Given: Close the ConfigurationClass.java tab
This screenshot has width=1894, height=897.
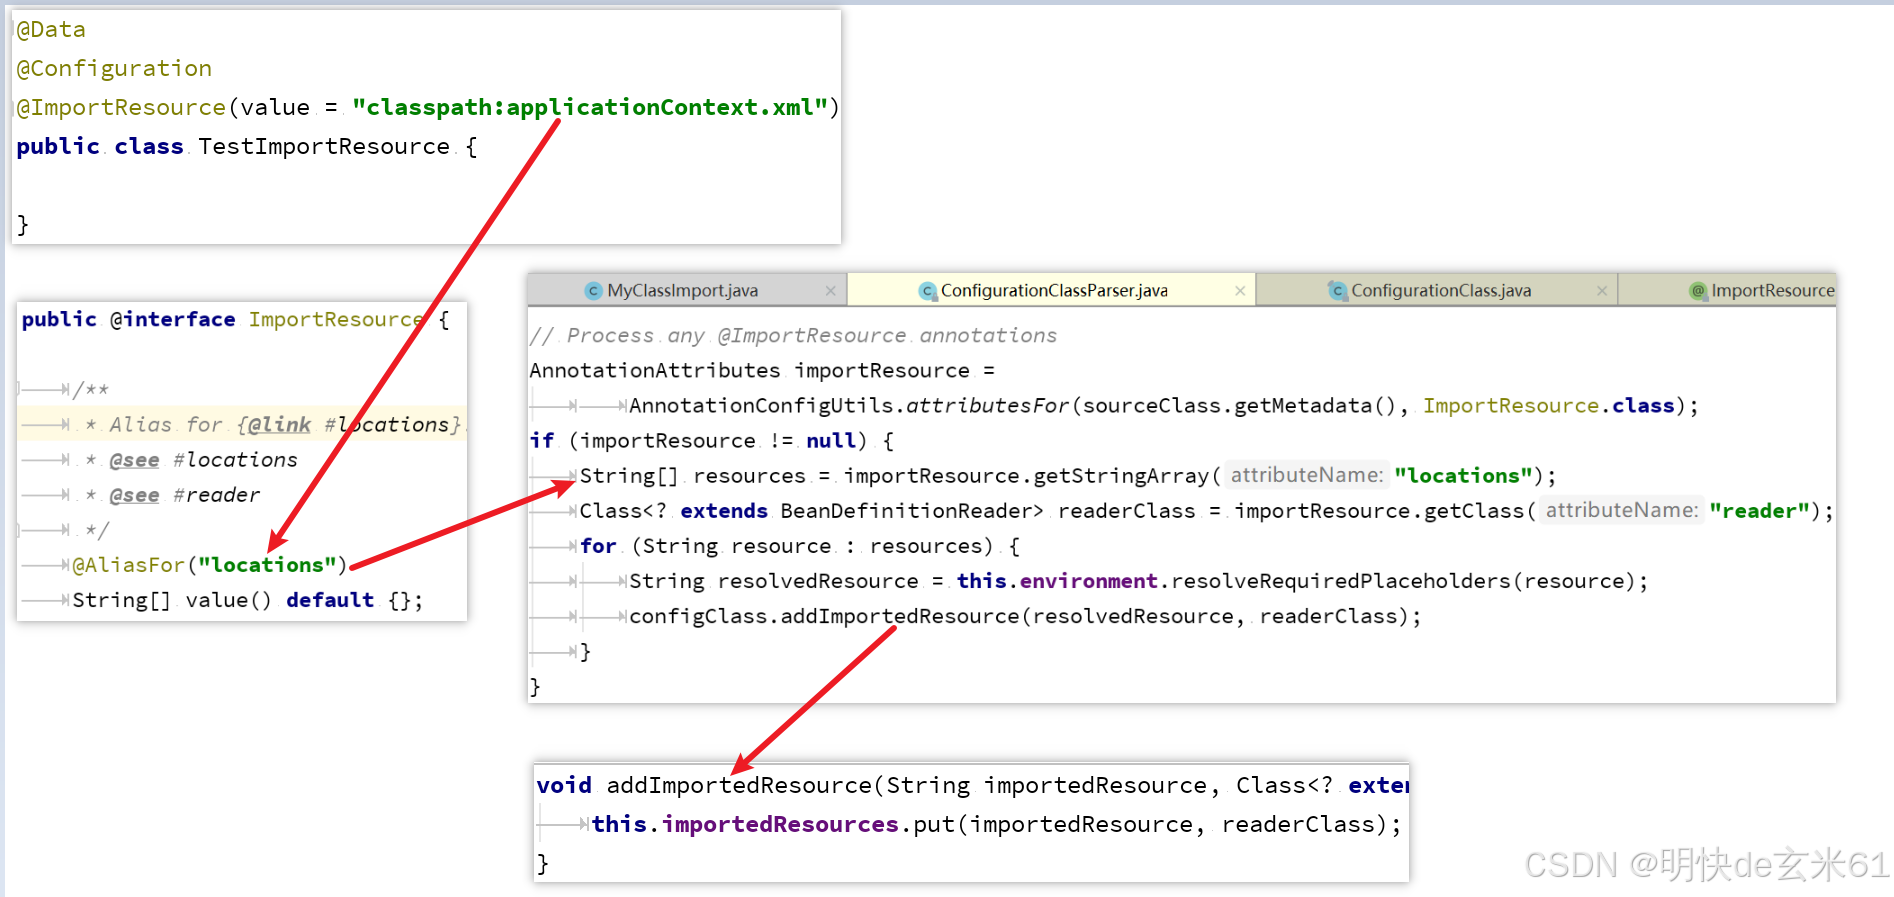Looking at the screenshot, I should 1602,290.
